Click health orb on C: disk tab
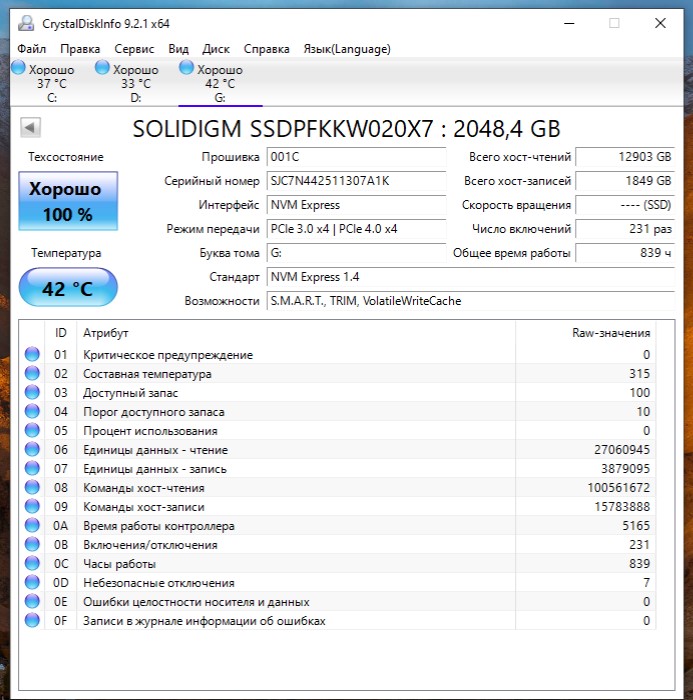693x700 pixels. (x=18, y=67)
